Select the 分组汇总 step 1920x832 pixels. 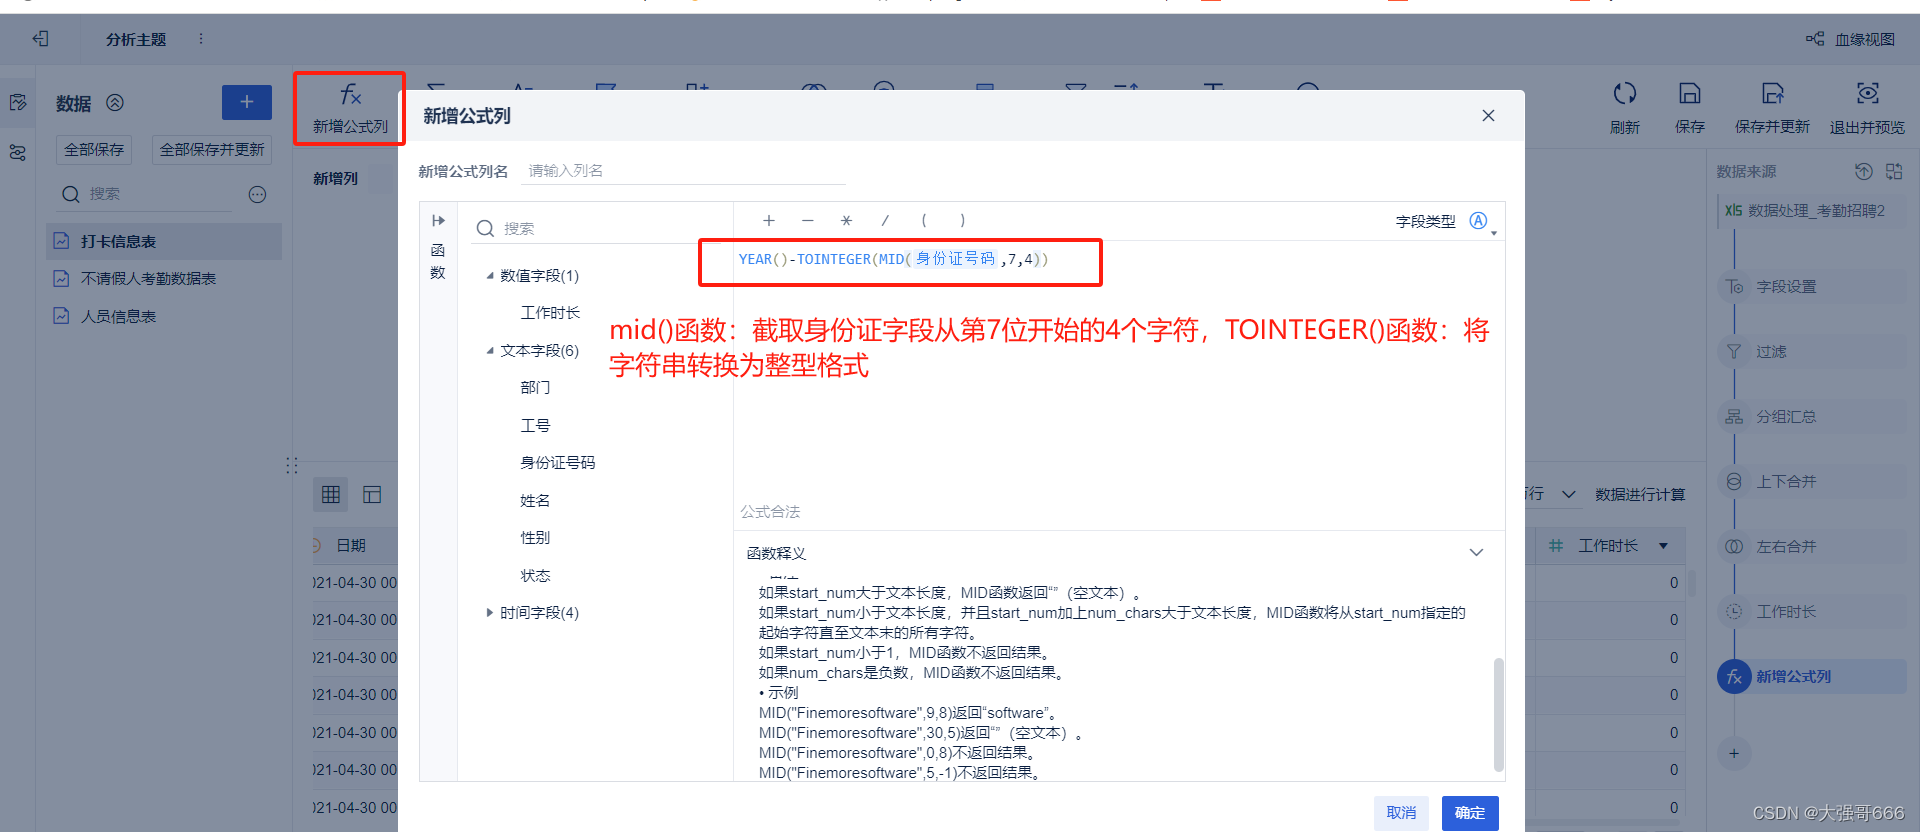click(1813, 417)
